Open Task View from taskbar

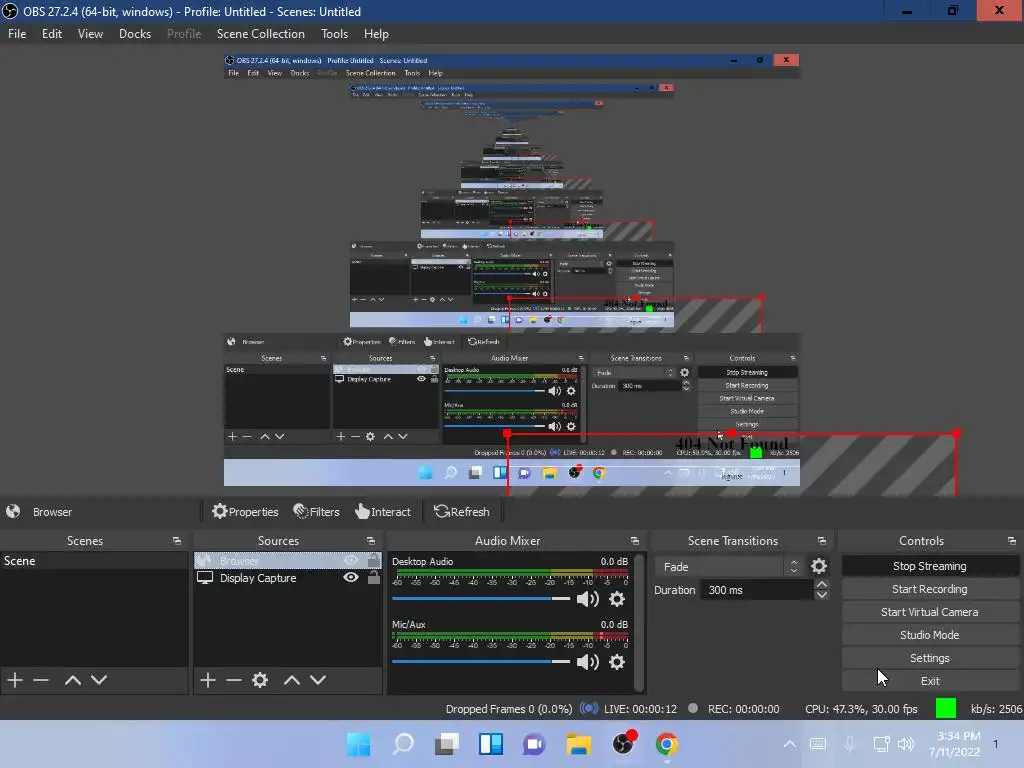coord(447,744)
